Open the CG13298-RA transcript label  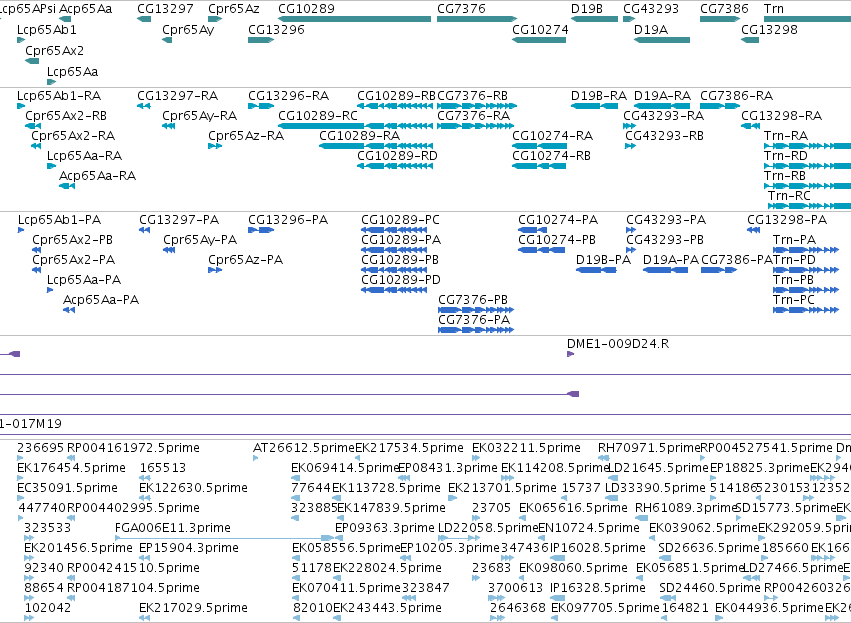pyautogui.click(x=782, y=116)
